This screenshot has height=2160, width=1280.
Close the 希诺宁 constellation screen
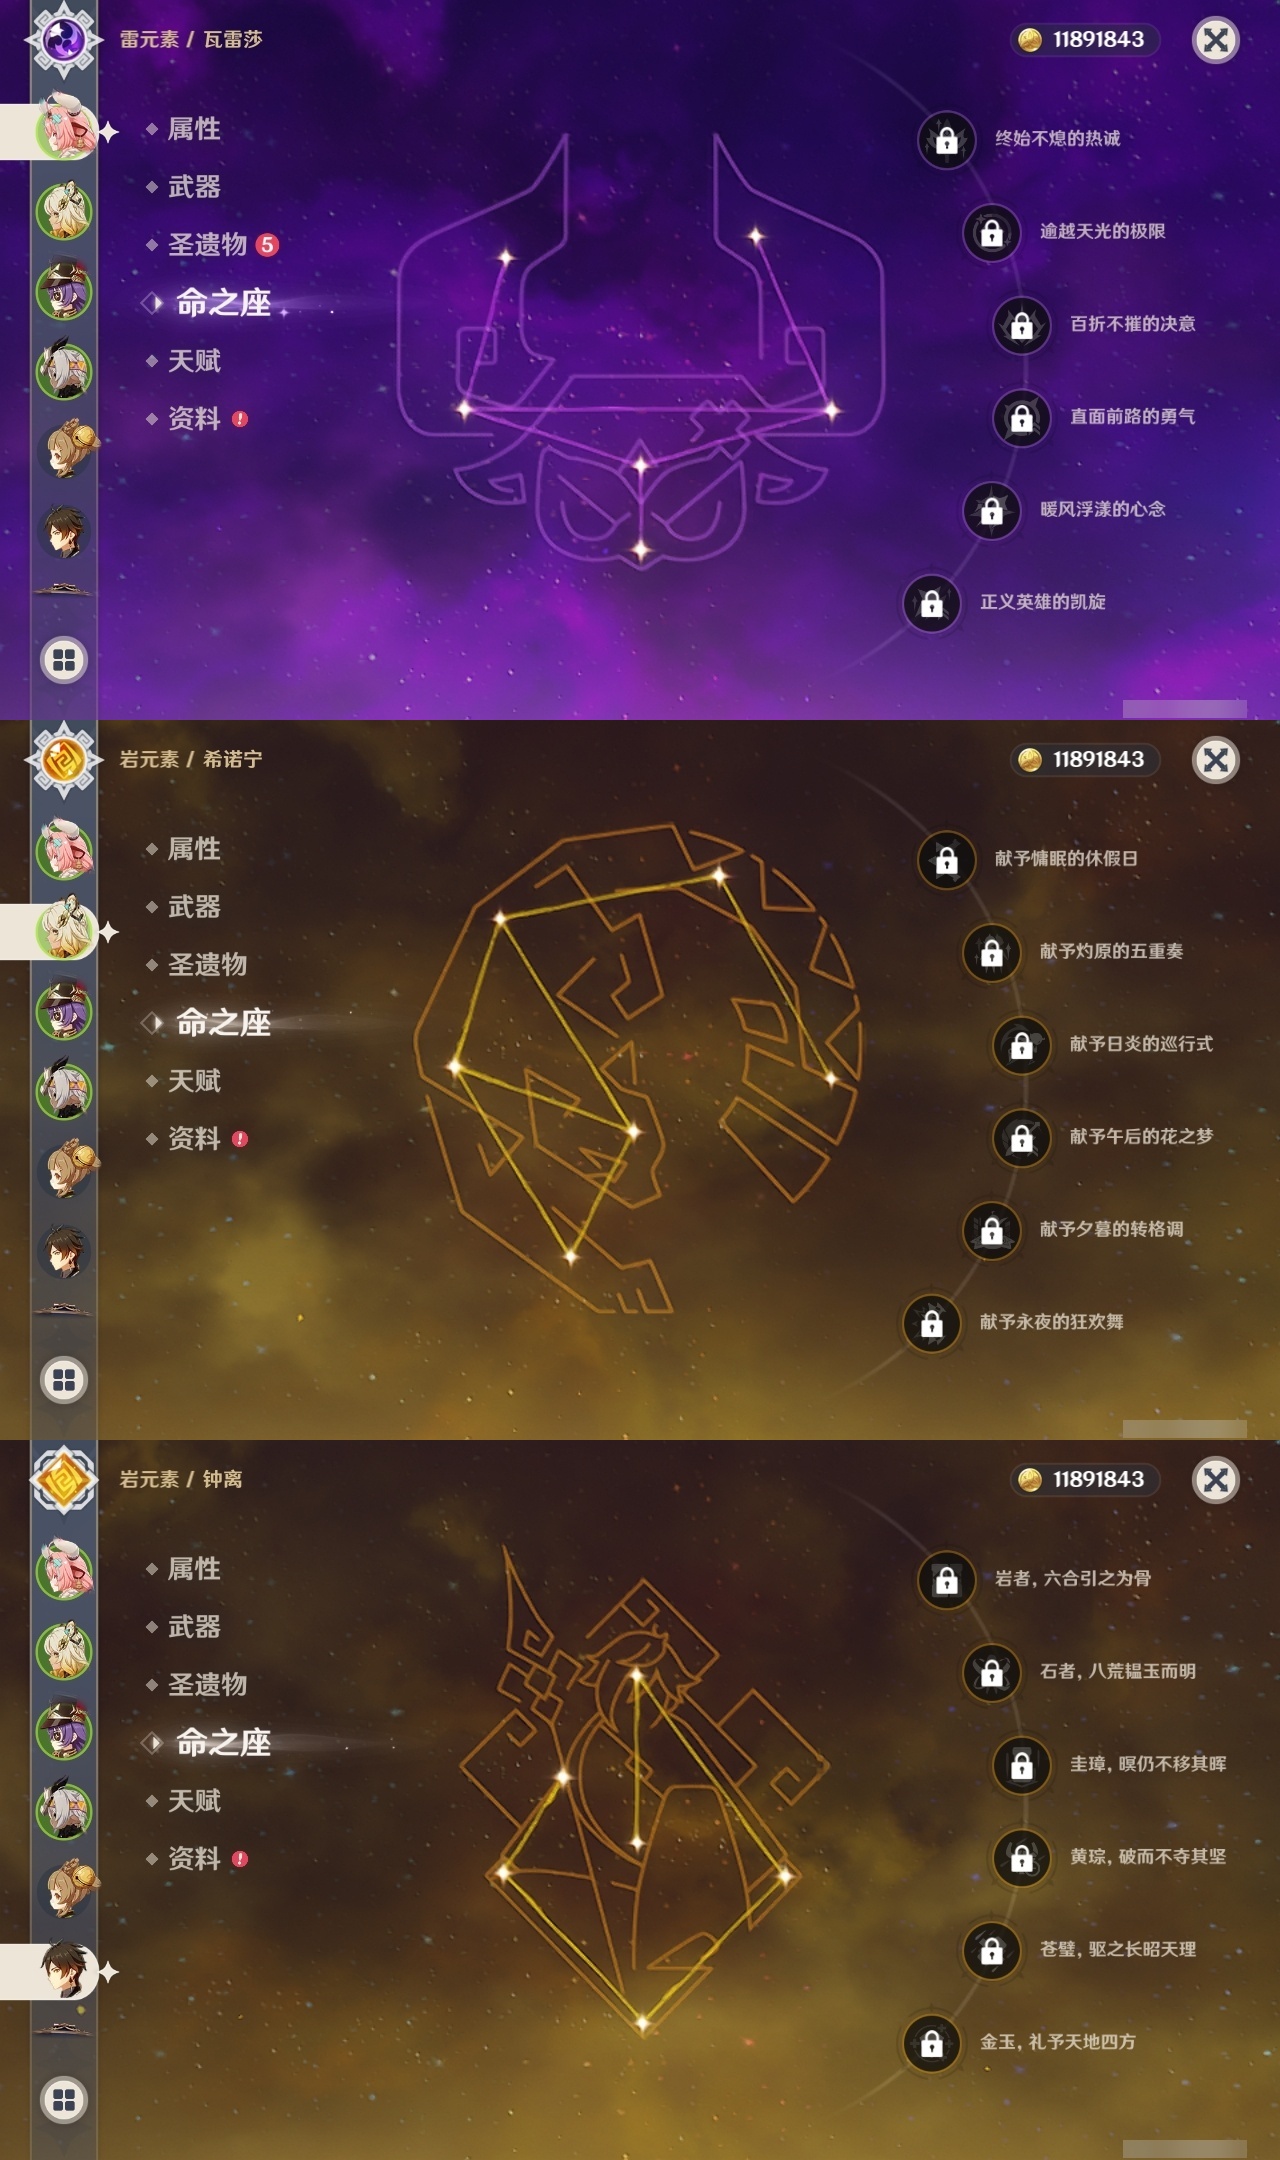(x=1216, y=760)
